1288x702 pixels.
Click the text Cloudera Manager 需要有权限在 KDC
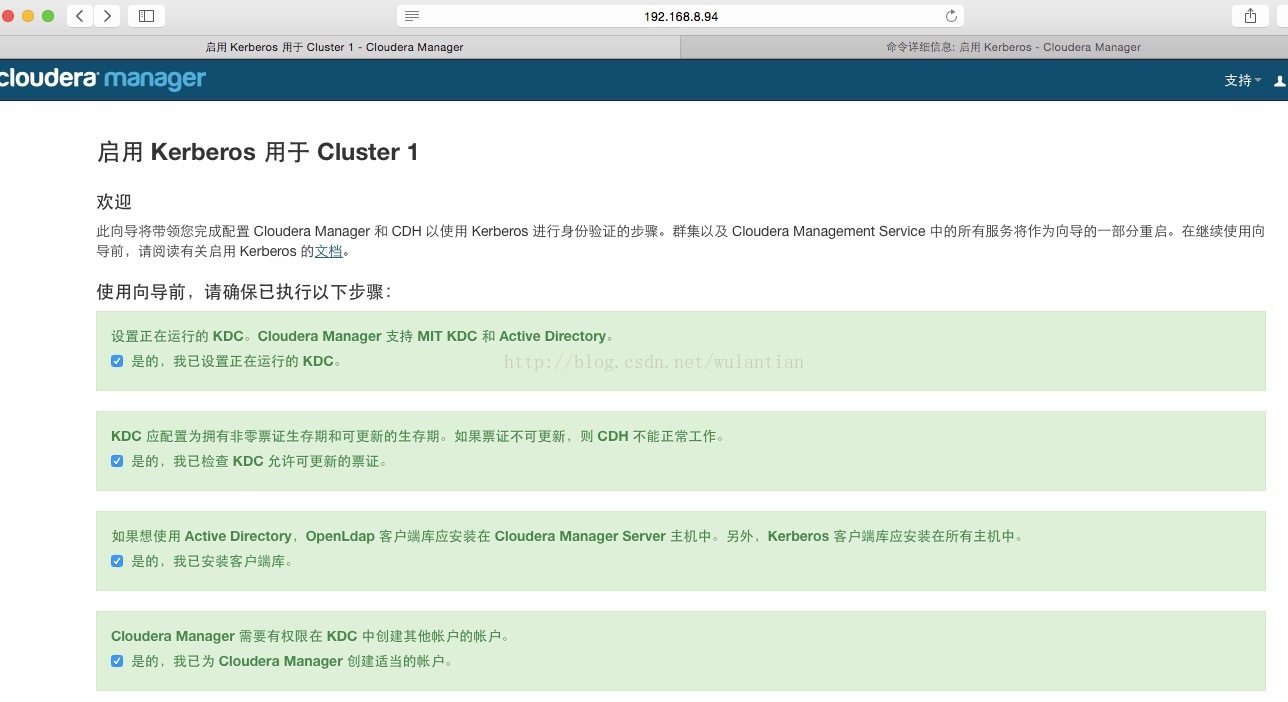coord(311,636)
